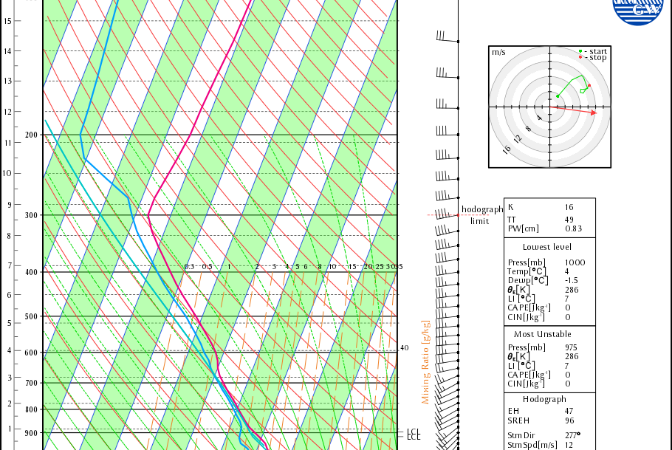Click the StmDir value 277°
The image size is (672, 450).
[x=575, y=435]
